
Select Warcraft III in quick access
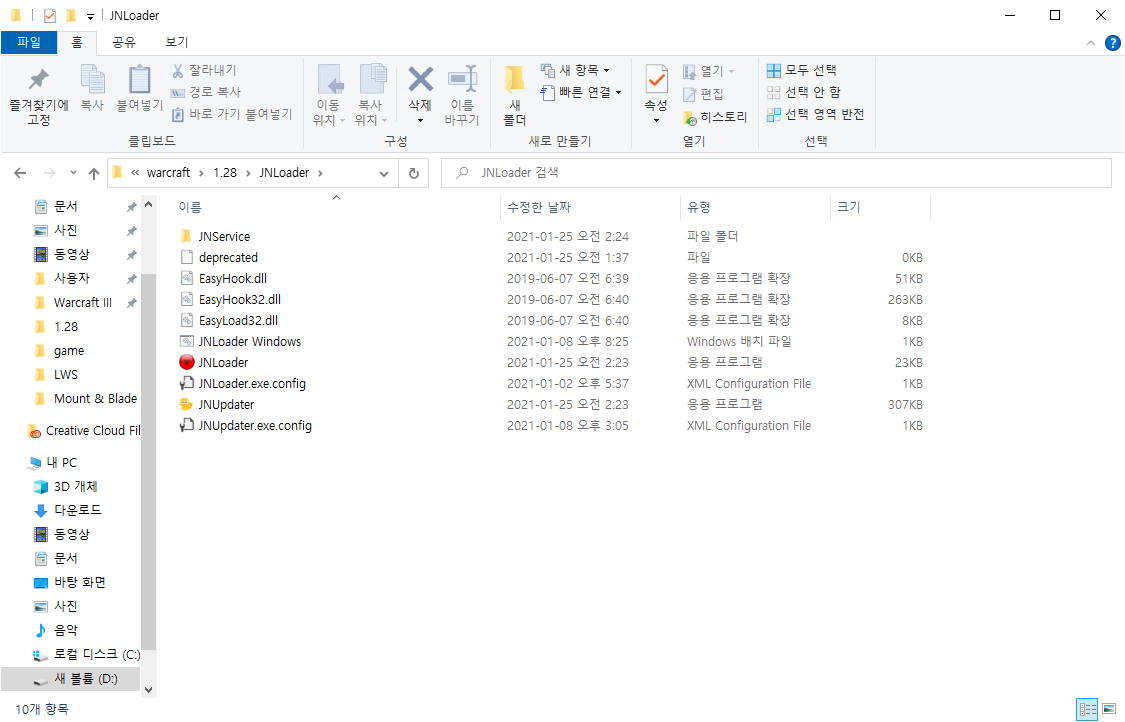(x=83, y=303)
